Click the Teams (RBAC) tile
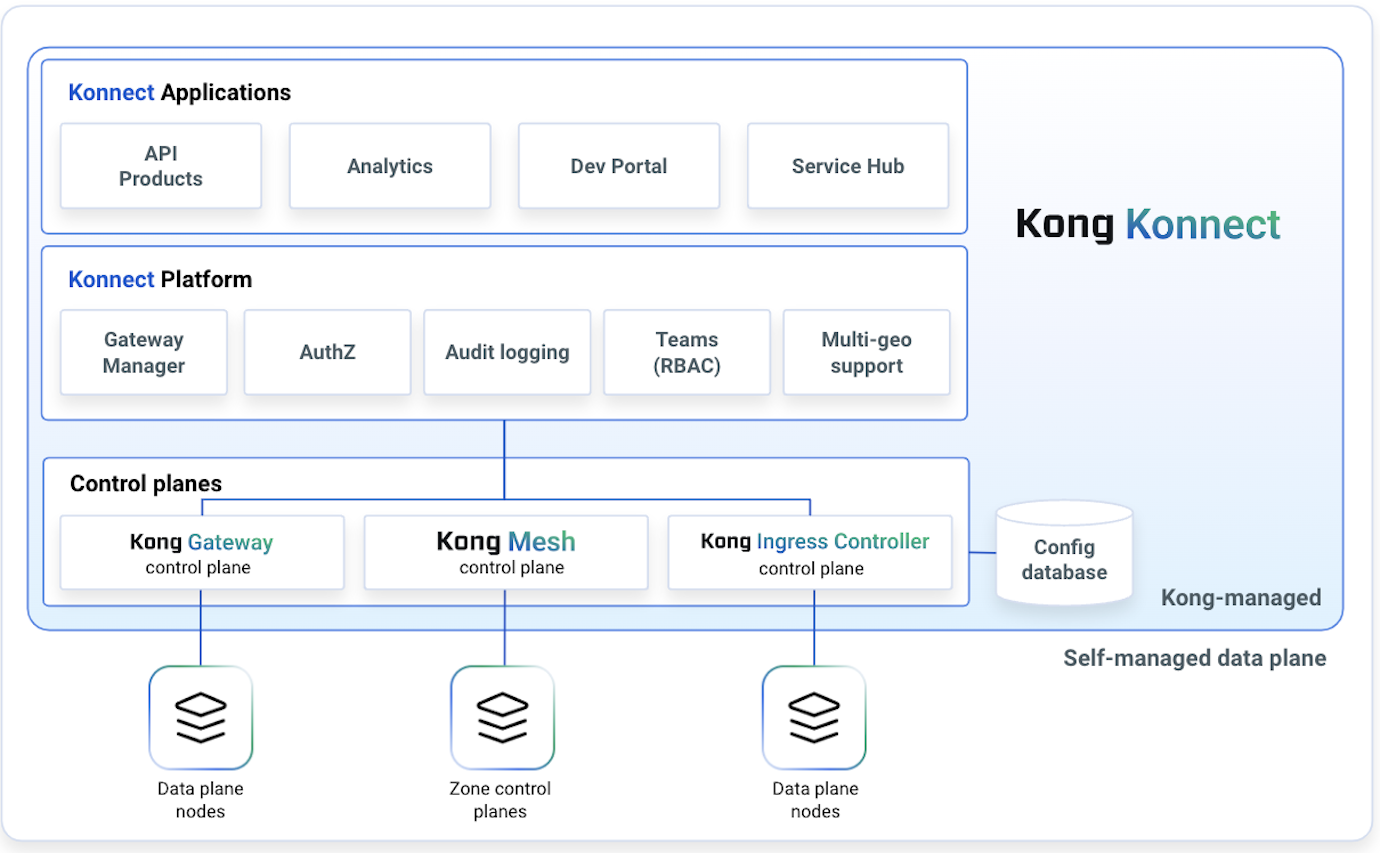Screen dimensions: 1380x853 [686, 352]
